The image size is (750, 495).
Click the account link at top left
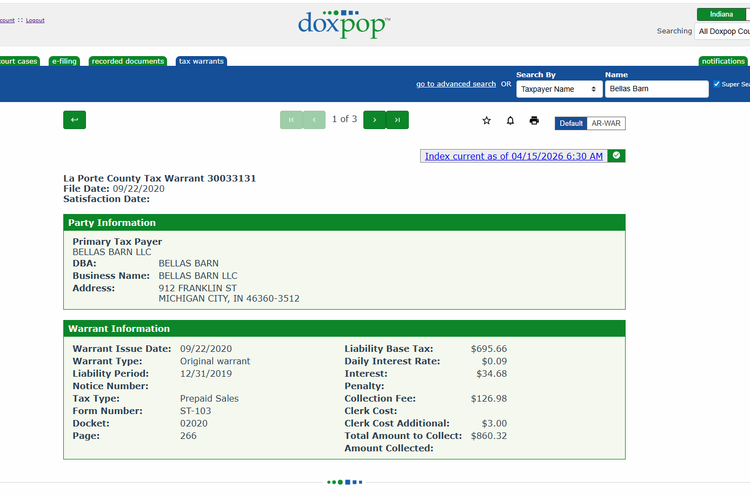point(7,20)
